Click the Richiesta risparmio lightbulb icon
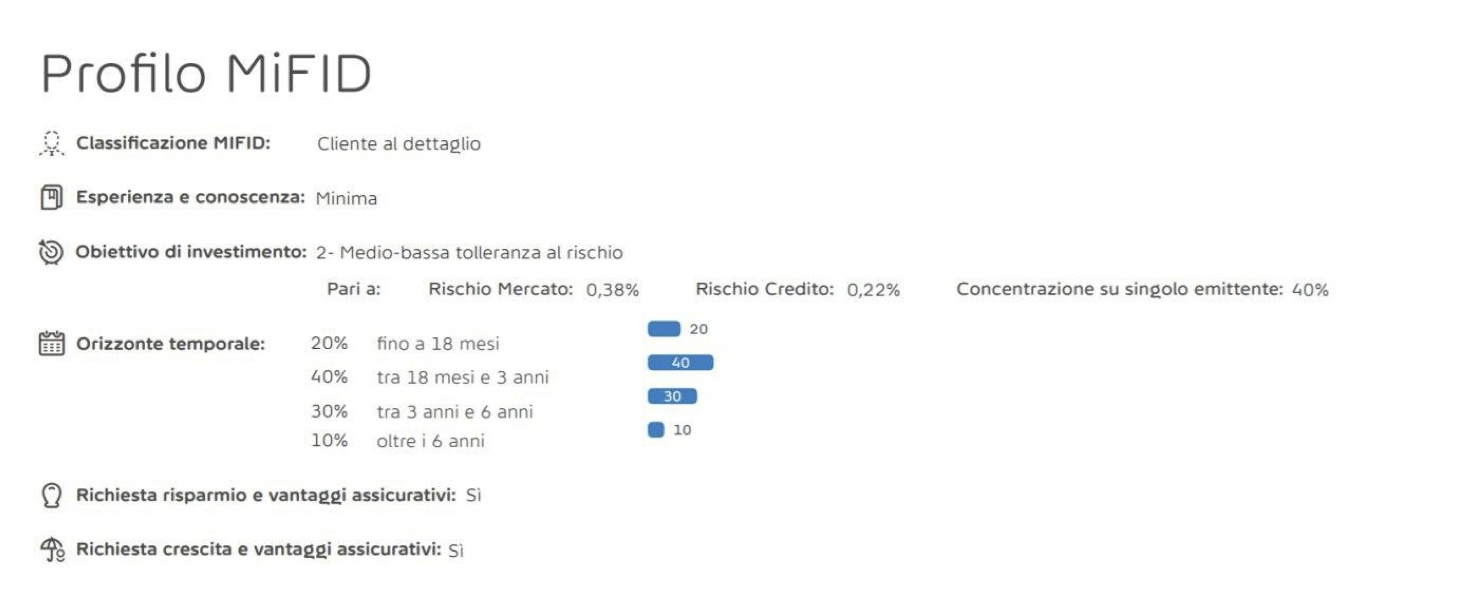 click(52, 495)
